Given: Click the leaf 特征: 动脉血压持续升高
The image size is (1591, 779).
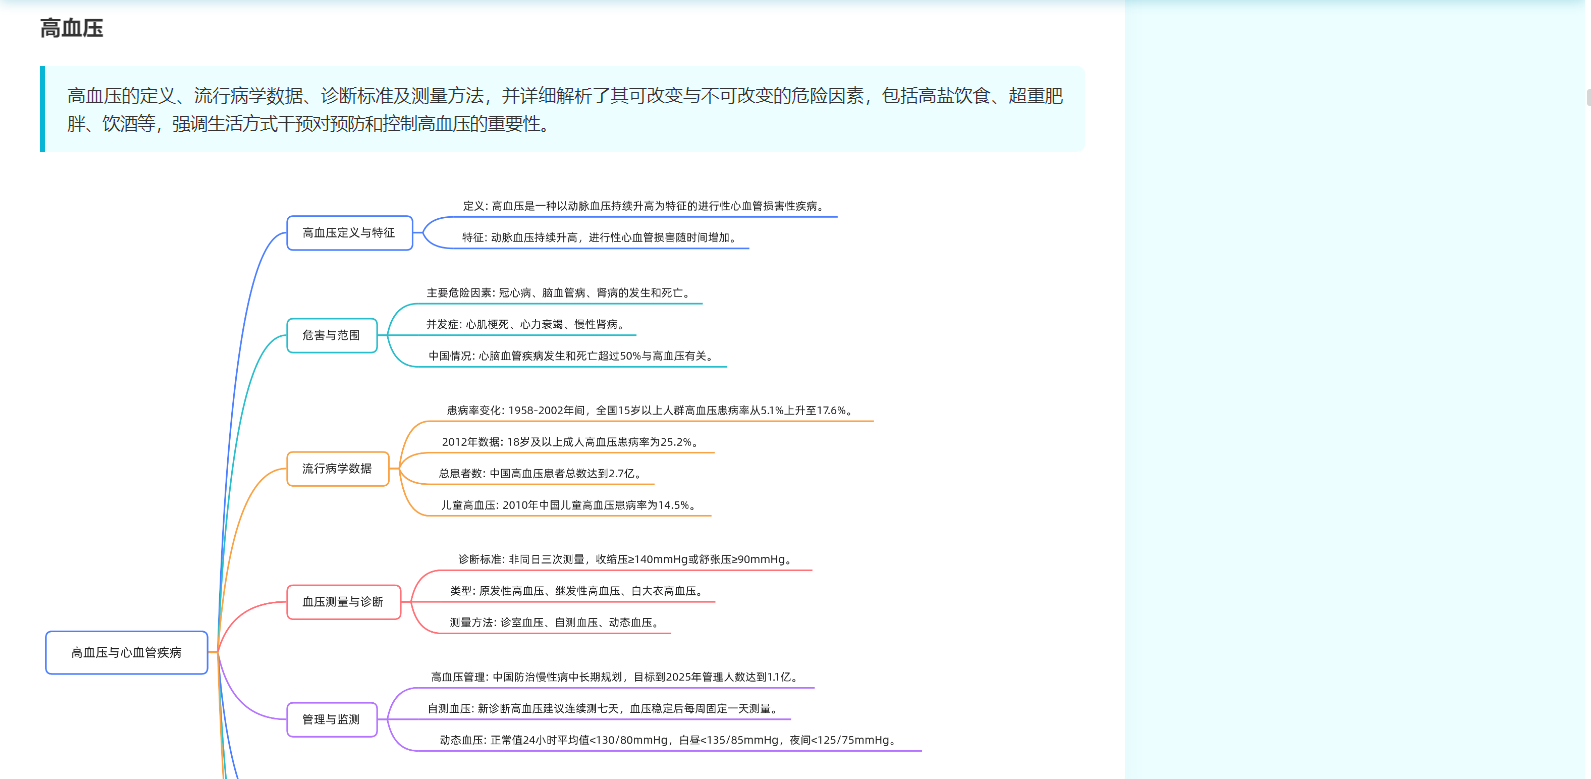Looking at the screenshot, I should (601, 238).
